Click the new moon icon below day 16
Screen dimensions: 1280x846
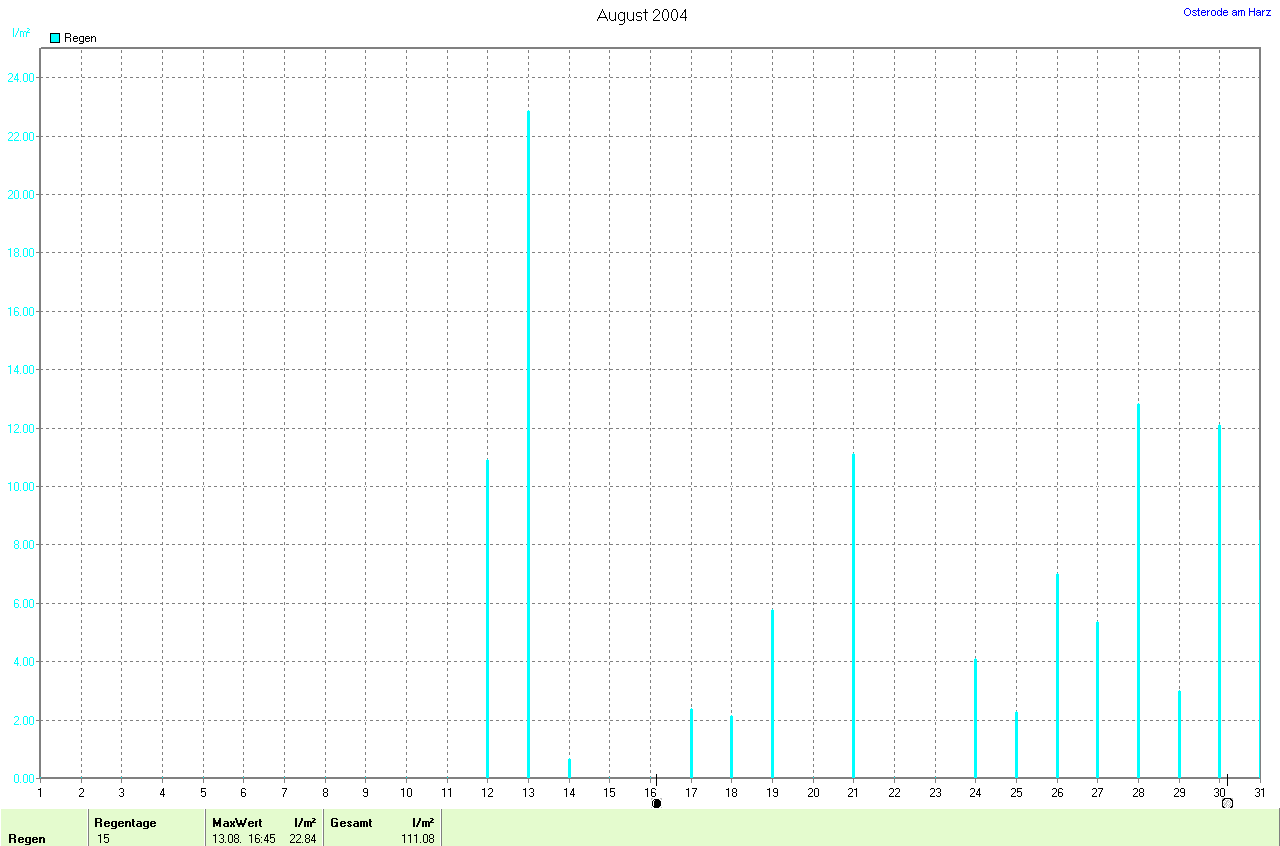(x=656, y=803)
